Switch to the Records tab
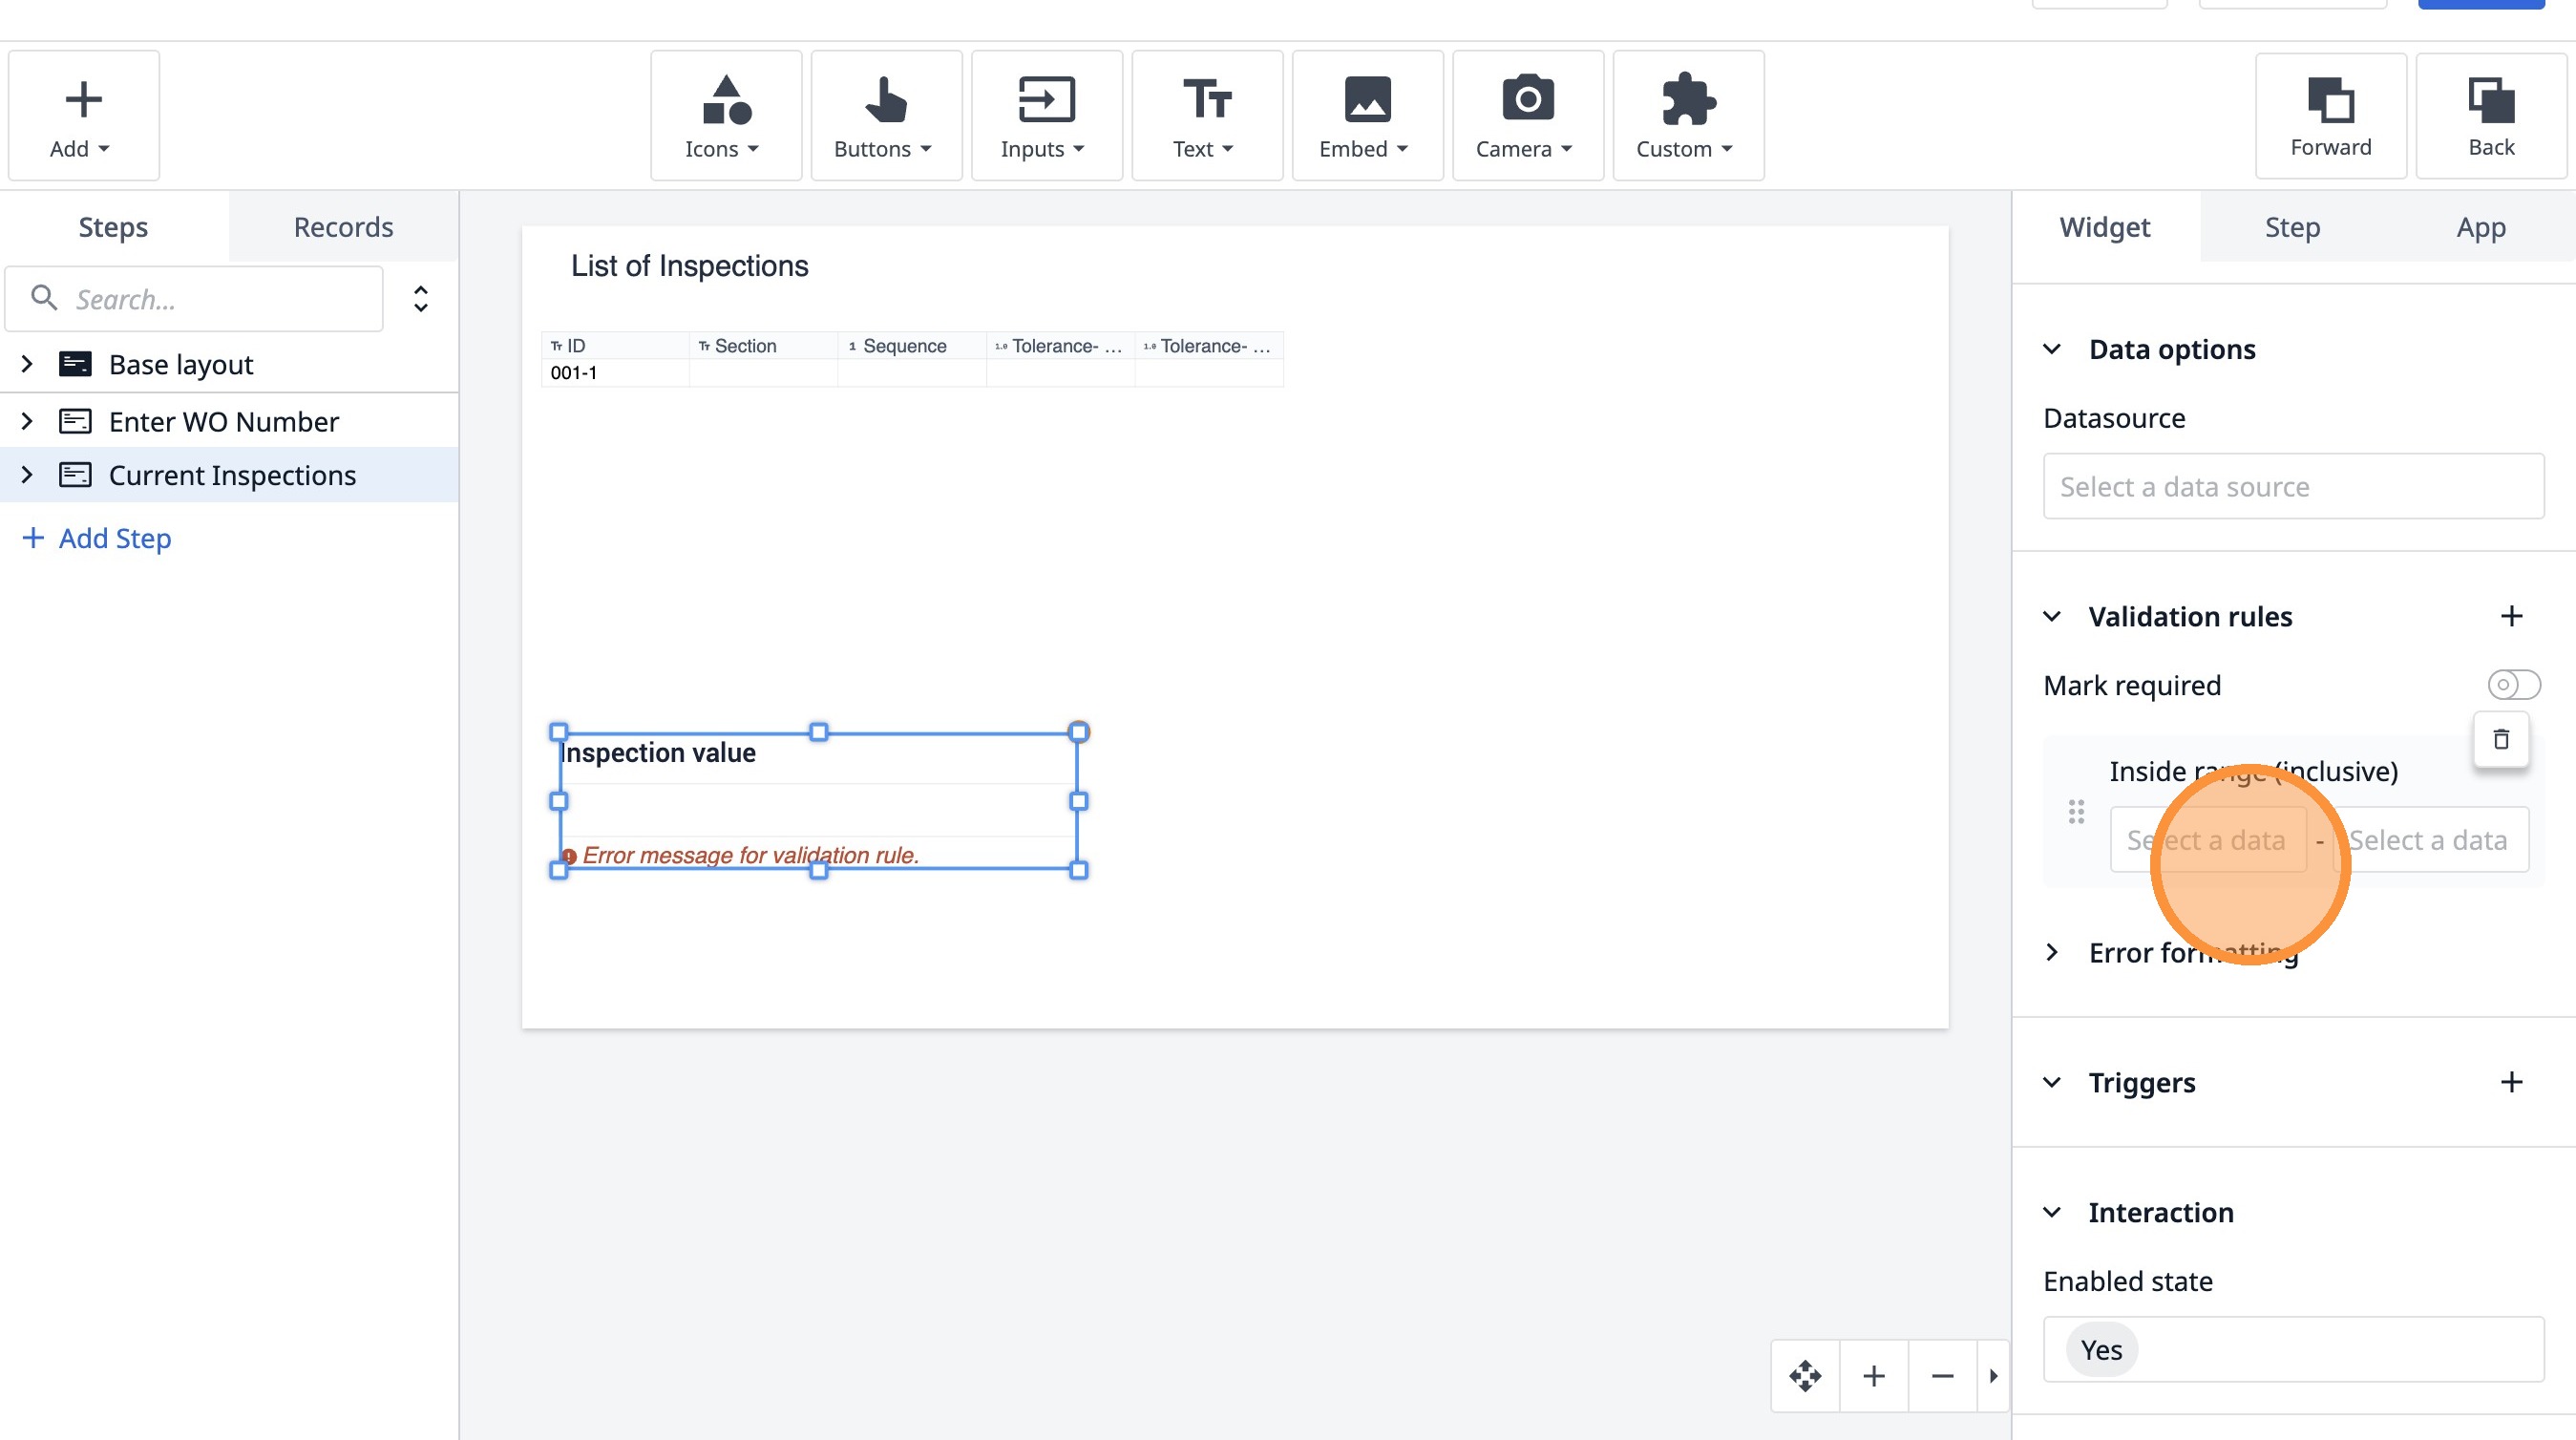 pyautogui.click(x=343, y=227)
